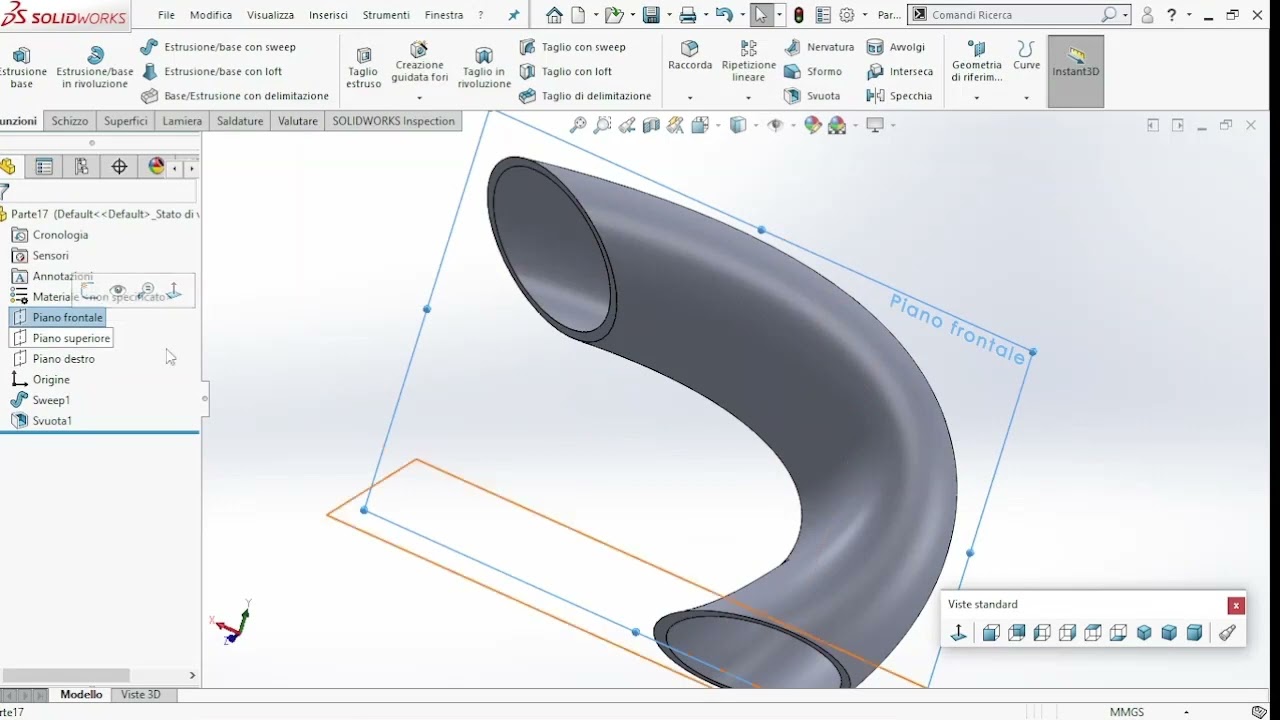Open the File menu
The height and width of the screenshot is (720, 1280).
(166, 15)
